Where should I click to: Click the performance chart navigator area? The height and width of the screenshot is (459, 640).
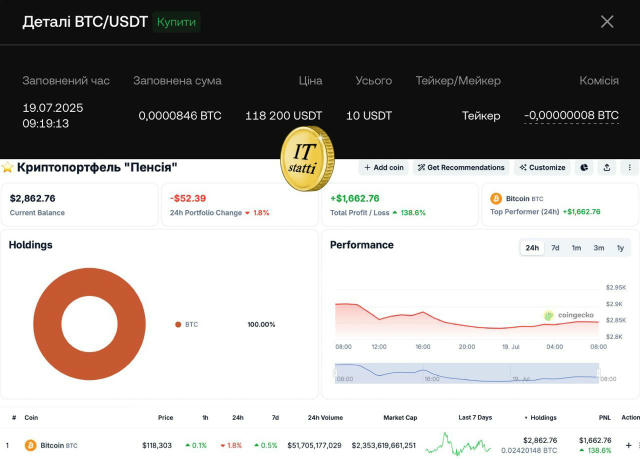[x=467, y=373]
